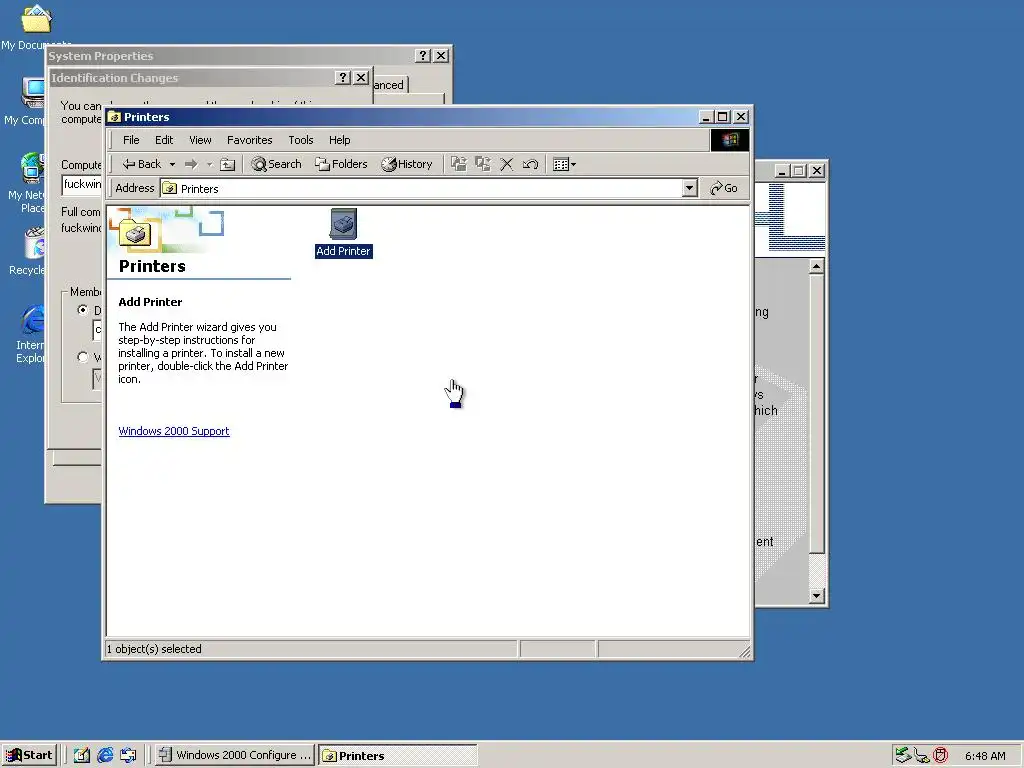1024x768 pixels.
Task: Select the first radio button in Identification Changes
Action: pyautogui.click(x=82, y=310)
